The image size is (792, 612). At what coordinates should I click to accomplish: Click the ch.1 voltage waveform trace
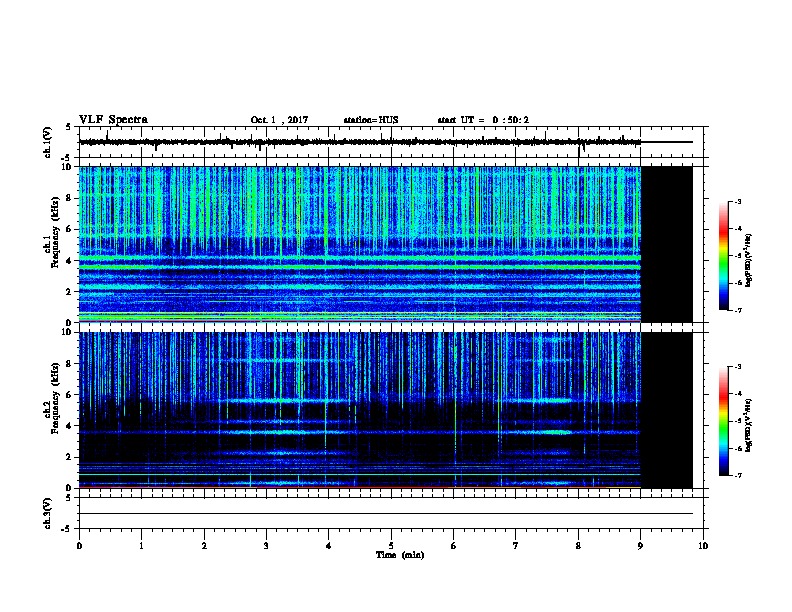pos(360,142)
